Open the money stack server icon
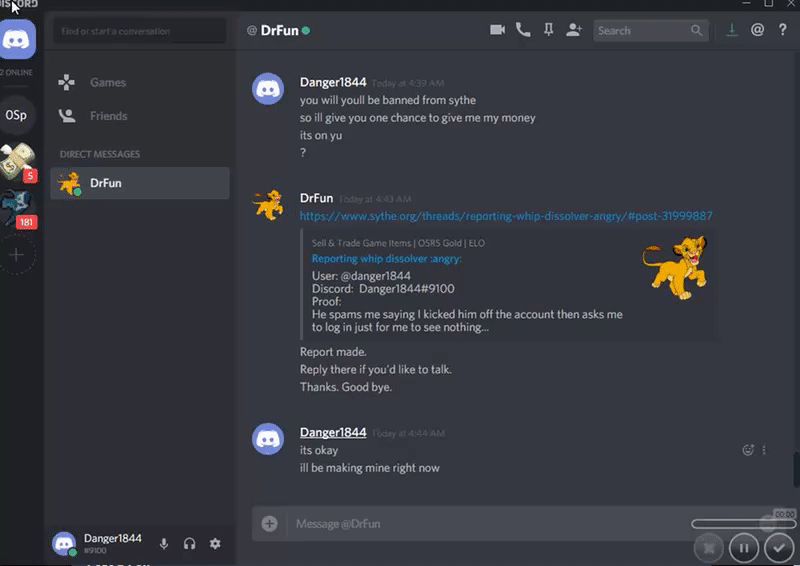The image size is (800, 566). (x=18, y=162)
